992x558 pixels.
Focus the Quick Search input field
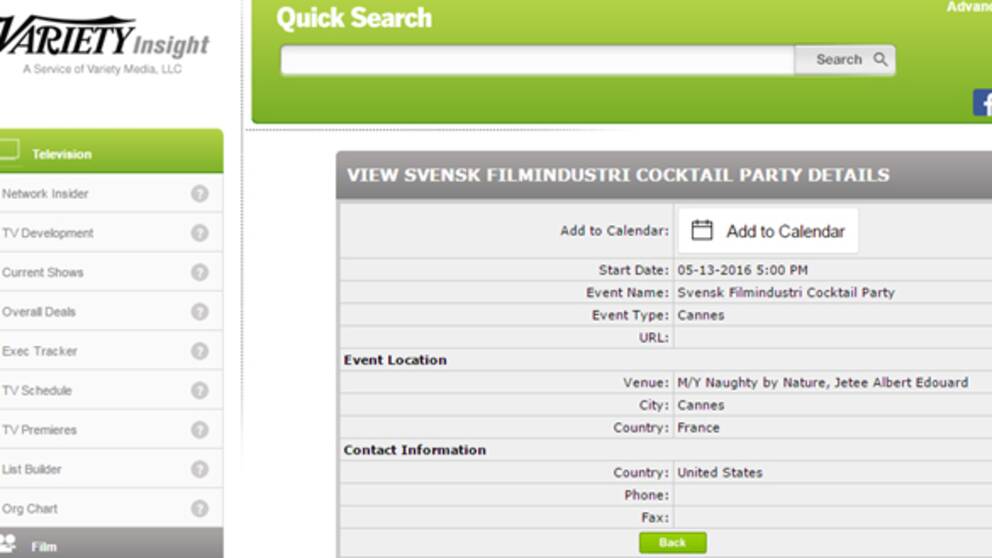(538, 60)
